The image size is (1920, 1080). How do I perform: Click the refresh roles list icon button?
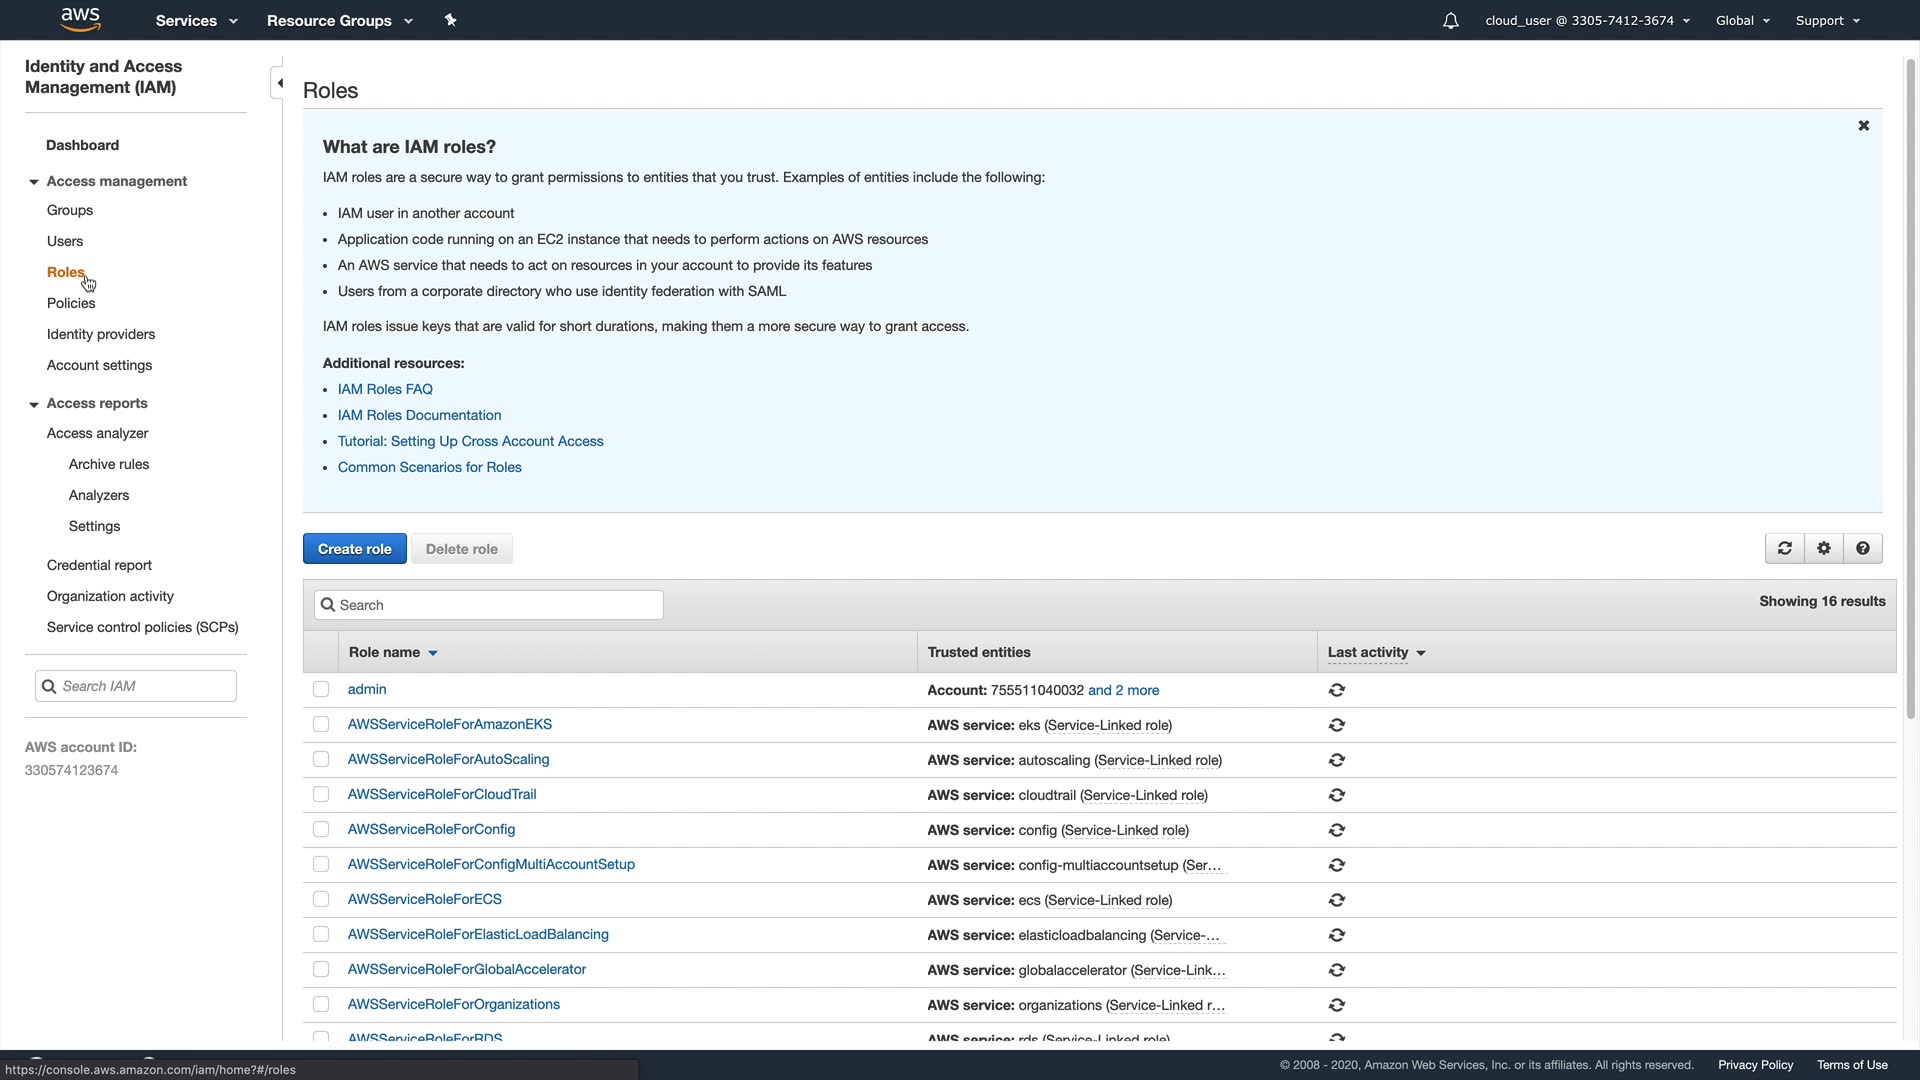[x=1784, y=548]
